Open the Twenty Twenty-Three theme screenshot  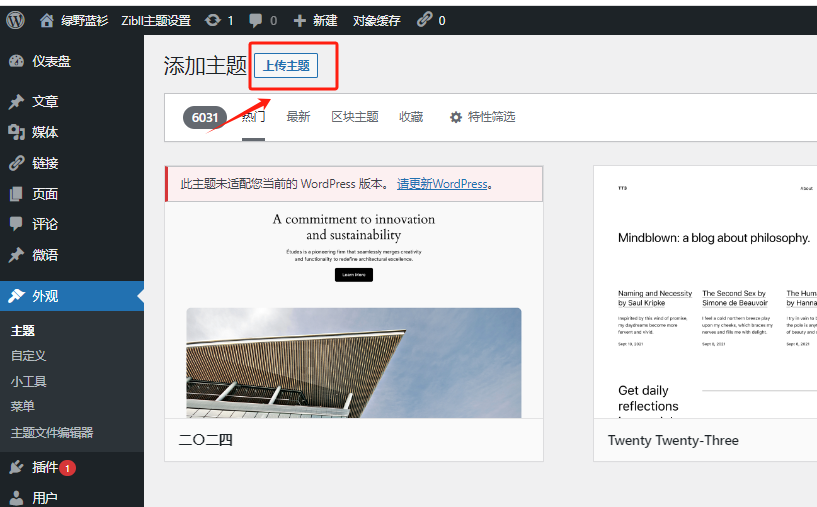705,292
